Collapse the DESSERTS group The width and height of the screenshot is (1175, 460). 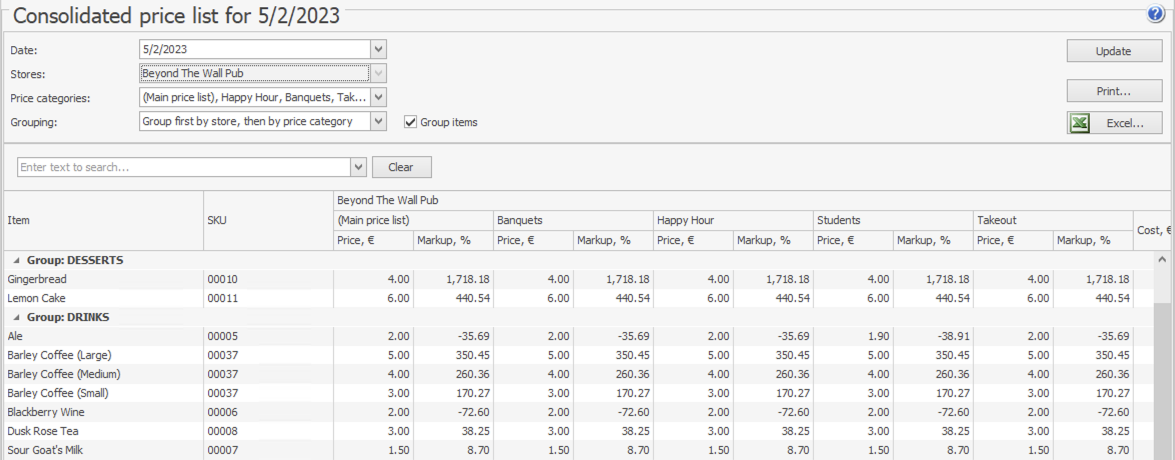[x=15, y=260]
